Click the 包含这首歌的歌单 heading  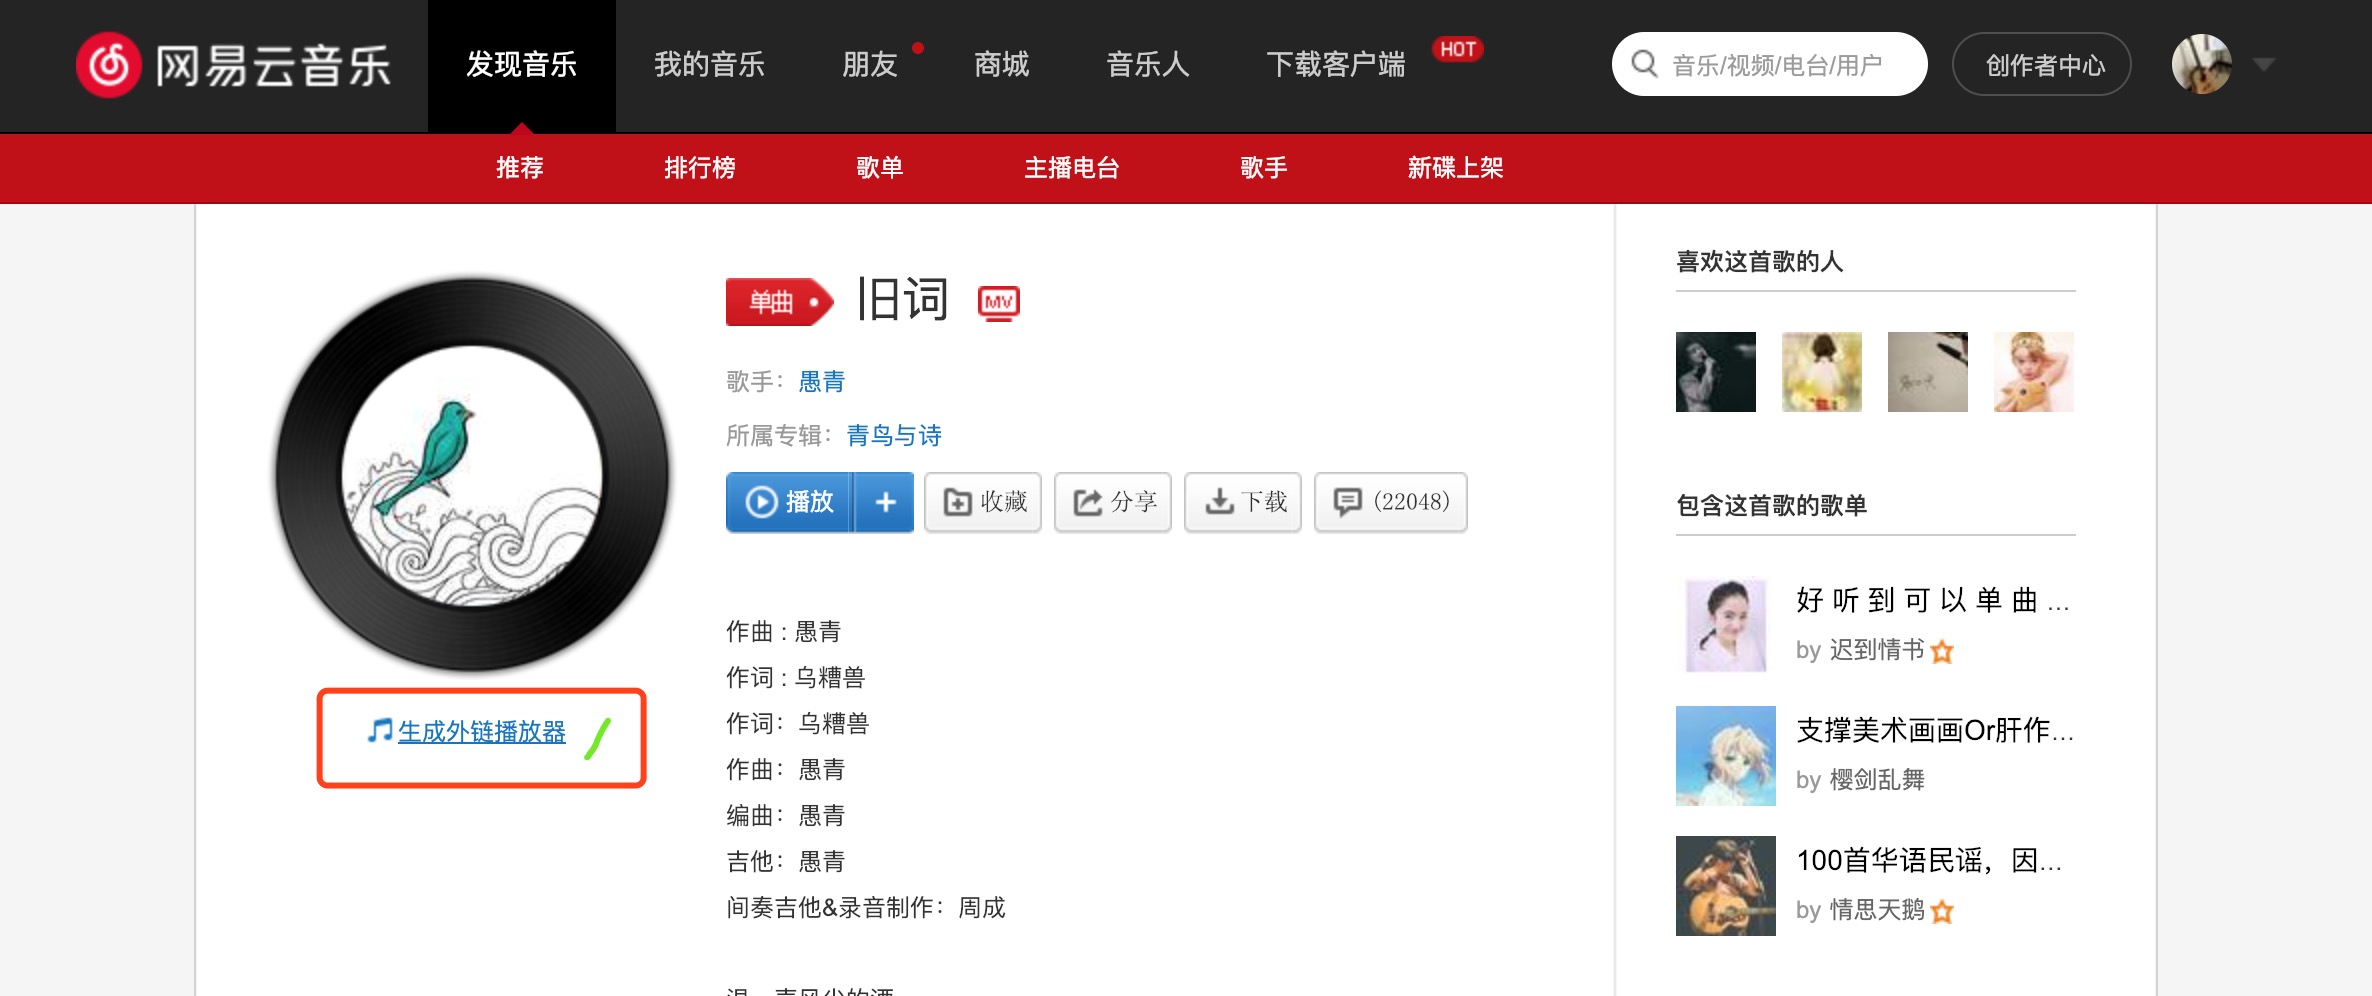click(1772, 506)
